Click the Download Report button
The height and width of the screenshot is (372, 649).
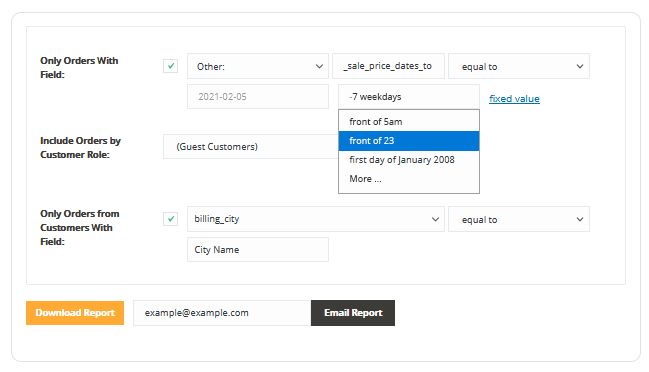(75, 313)
